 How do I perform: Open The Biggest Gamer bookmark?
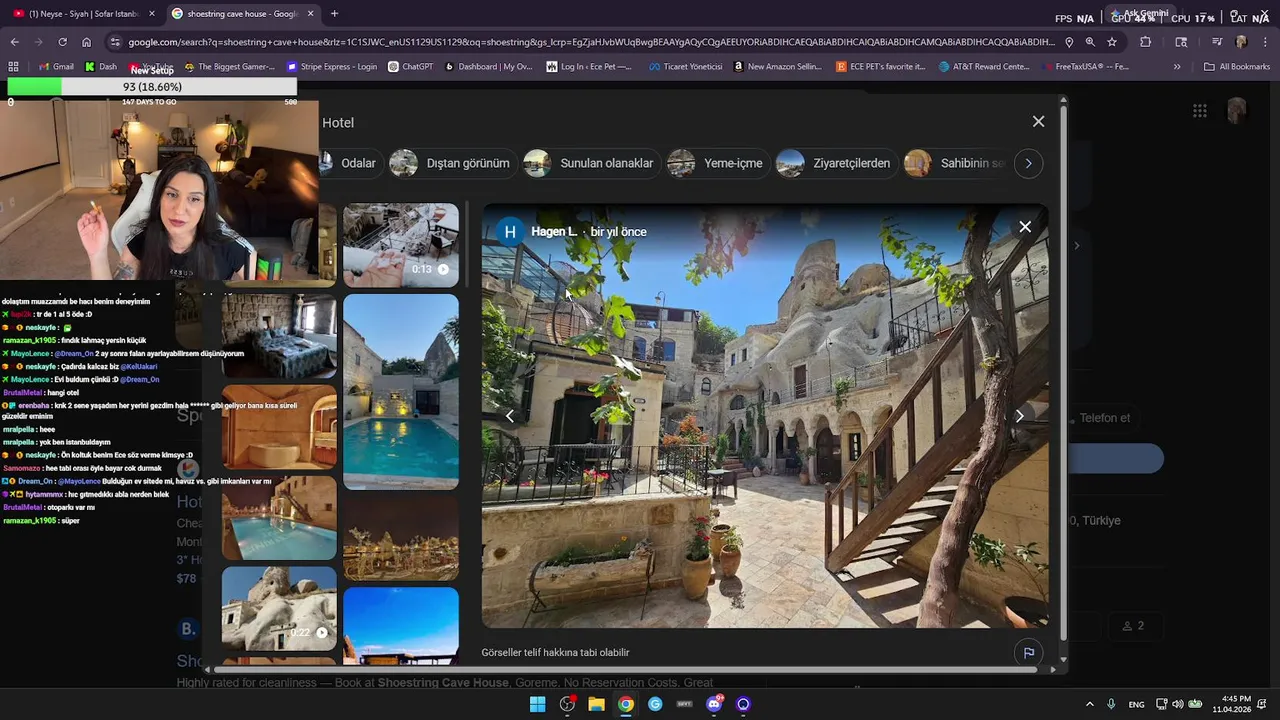coord(229,66)
